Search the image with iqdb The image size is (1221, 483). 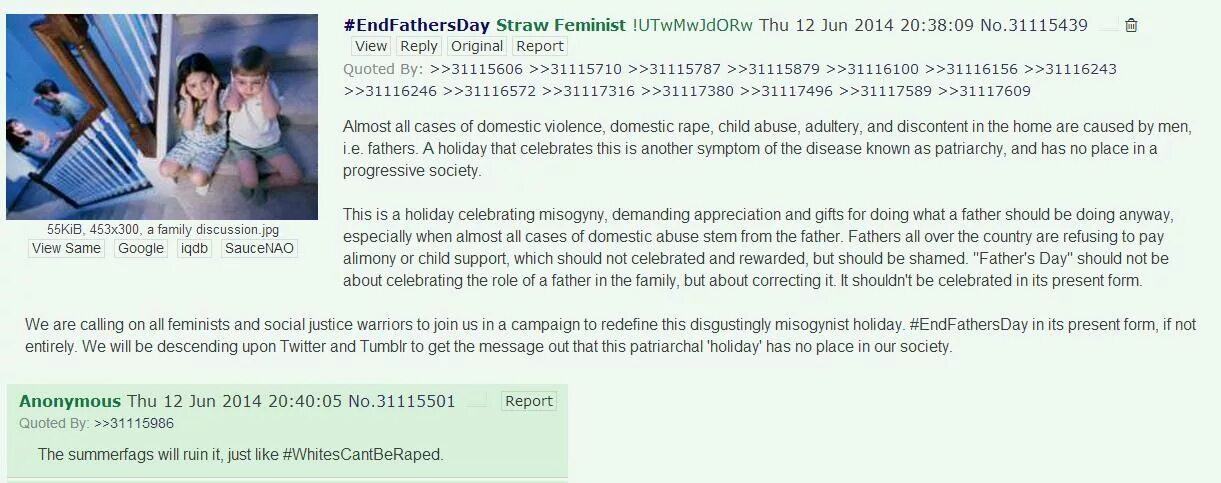point(195,248)
